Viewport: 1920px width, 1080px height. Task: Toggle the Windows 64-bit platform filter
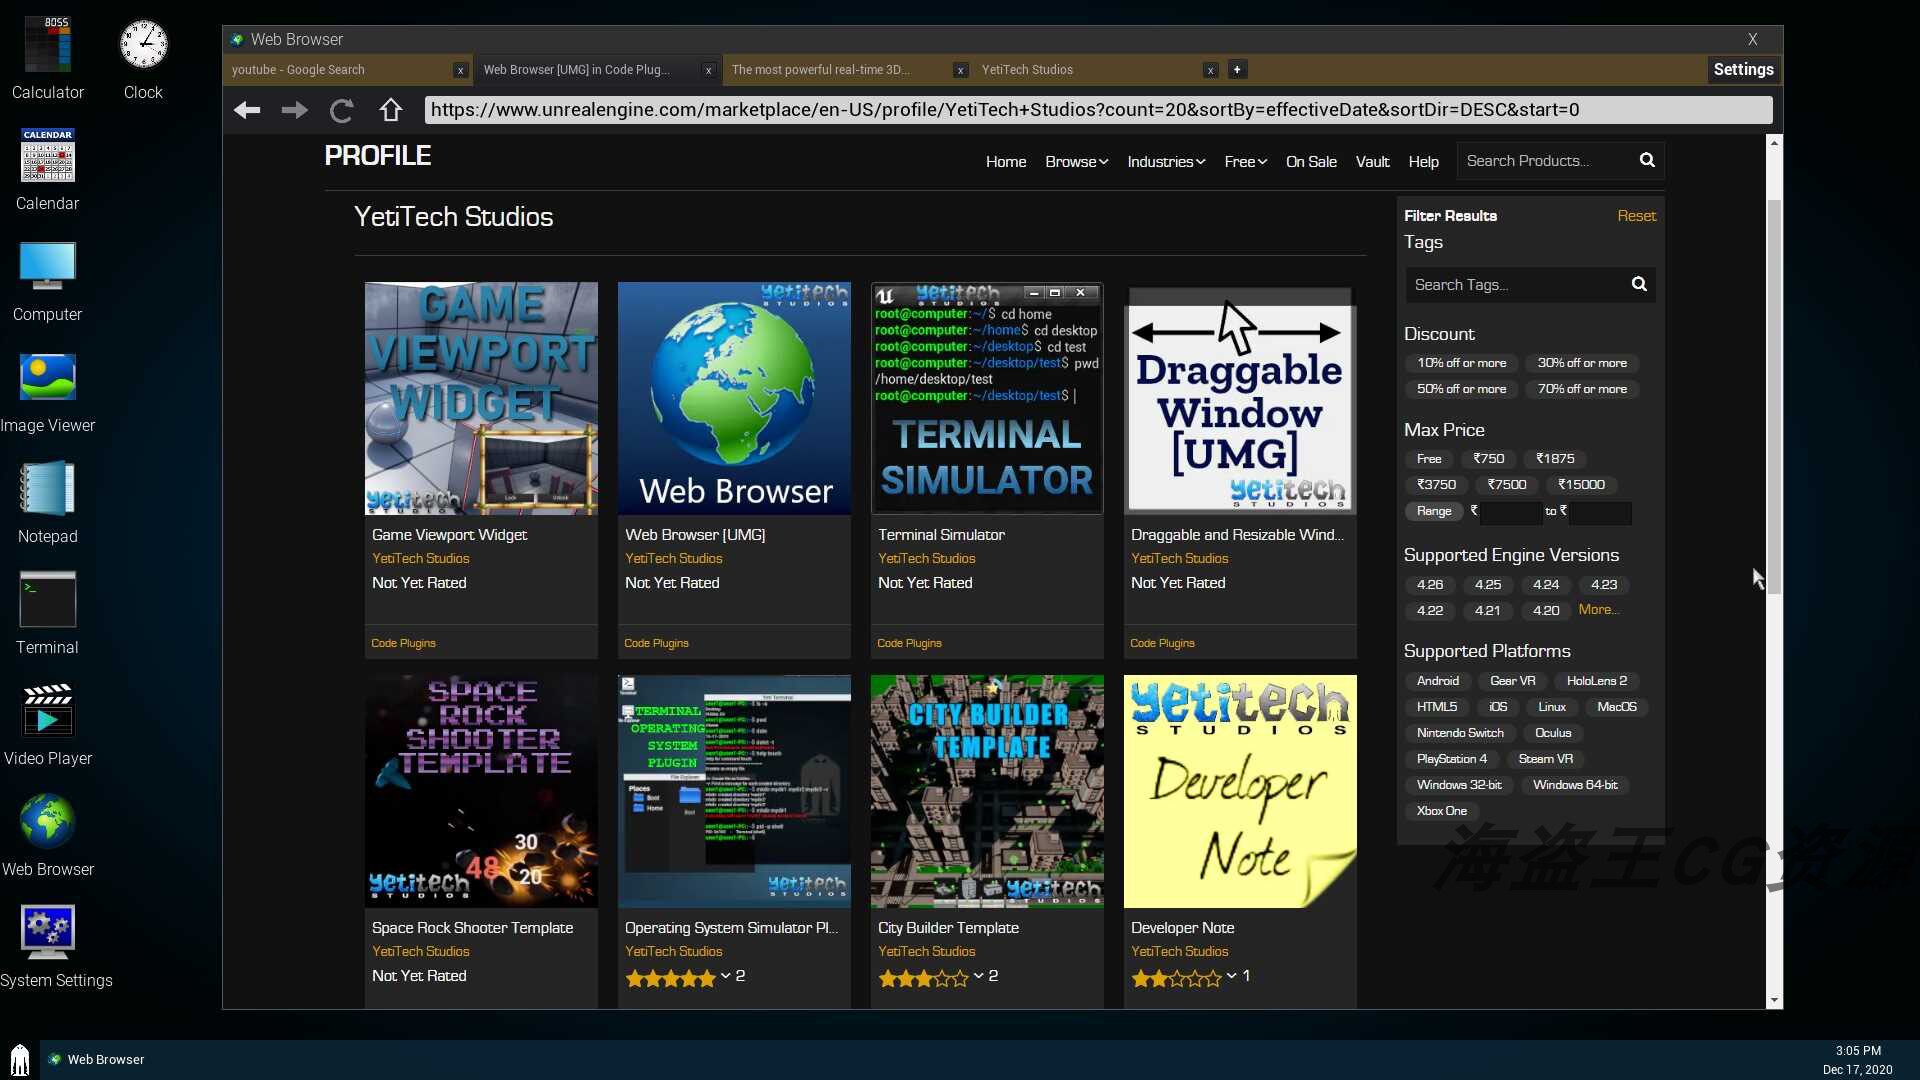[x=1575, y=785]
